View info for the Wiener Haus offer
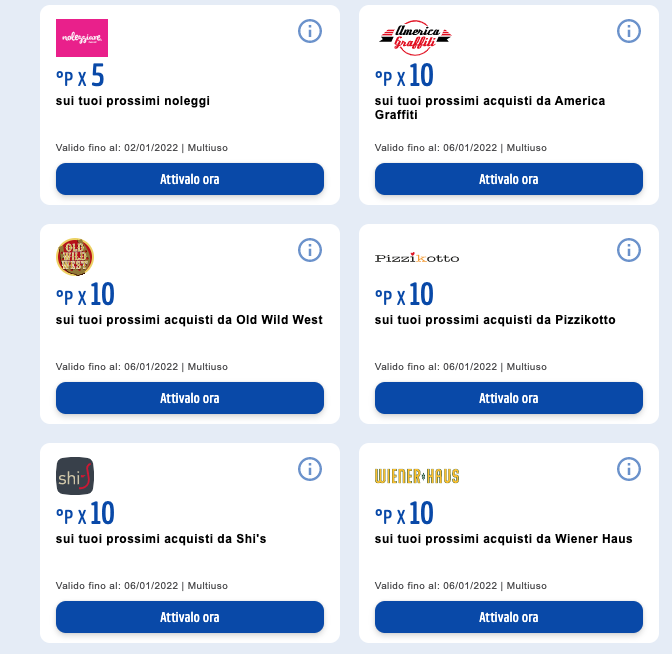Image resolution: width=672 pixels, height=654 pixels. coord(629,469)
